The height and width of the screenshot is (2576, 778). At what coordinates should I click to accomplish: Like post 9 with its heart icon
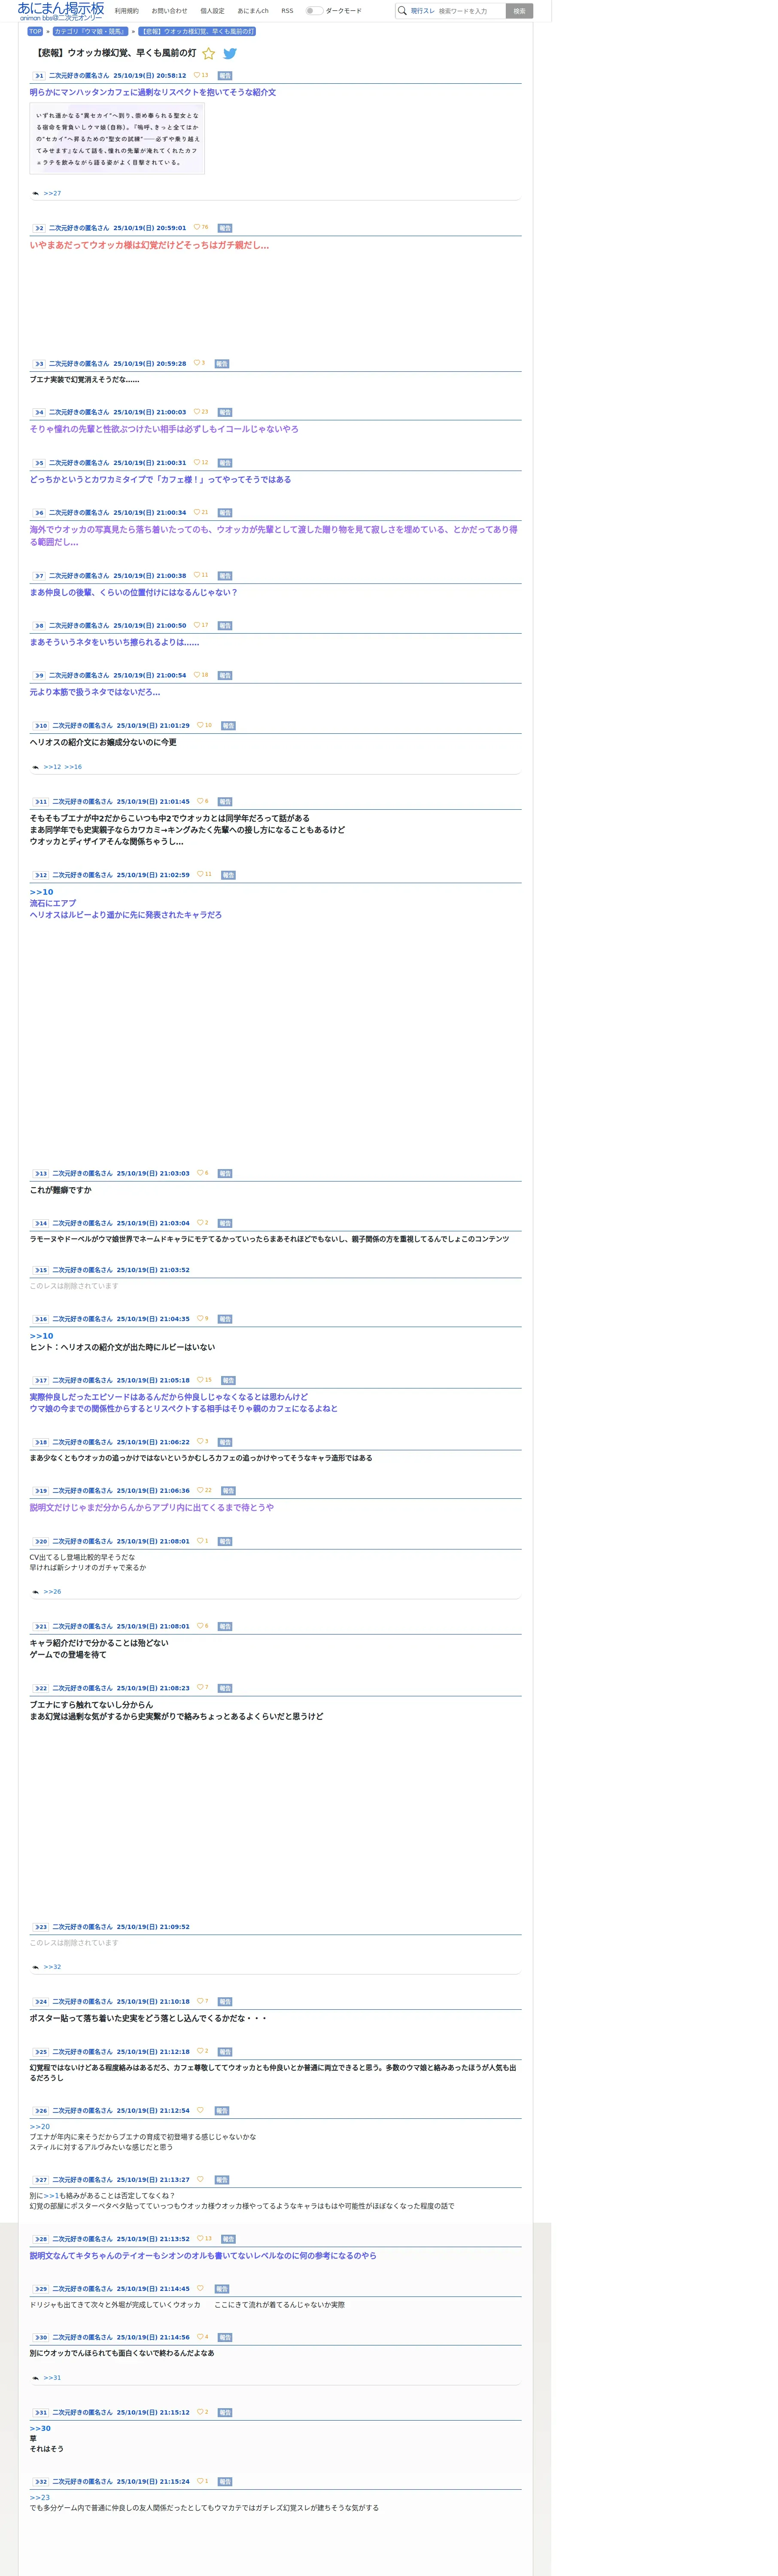[x=197, y=675]
